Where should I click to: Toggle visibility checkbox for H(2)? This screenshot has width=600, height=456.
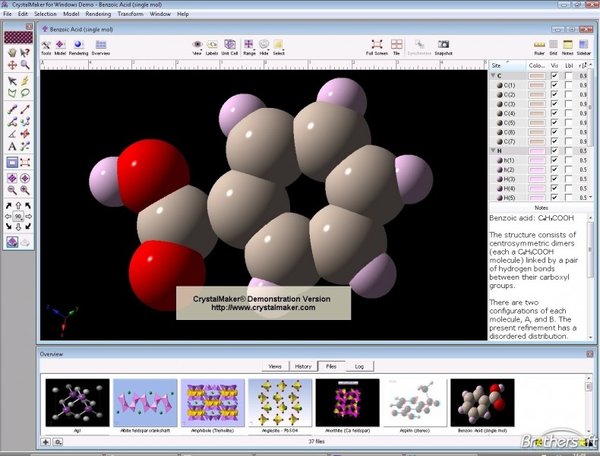554,170
